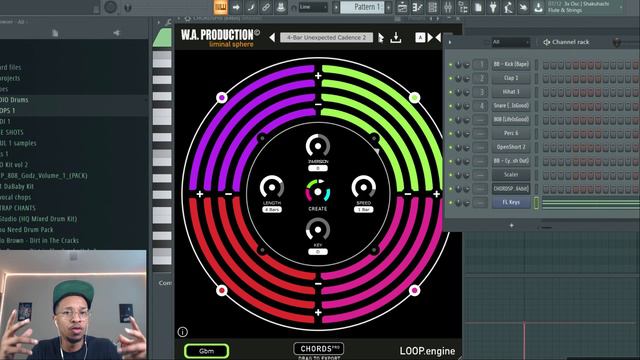Select the A state button in plugin header
This screenshot has height=360, width=640.
(420, 38)
